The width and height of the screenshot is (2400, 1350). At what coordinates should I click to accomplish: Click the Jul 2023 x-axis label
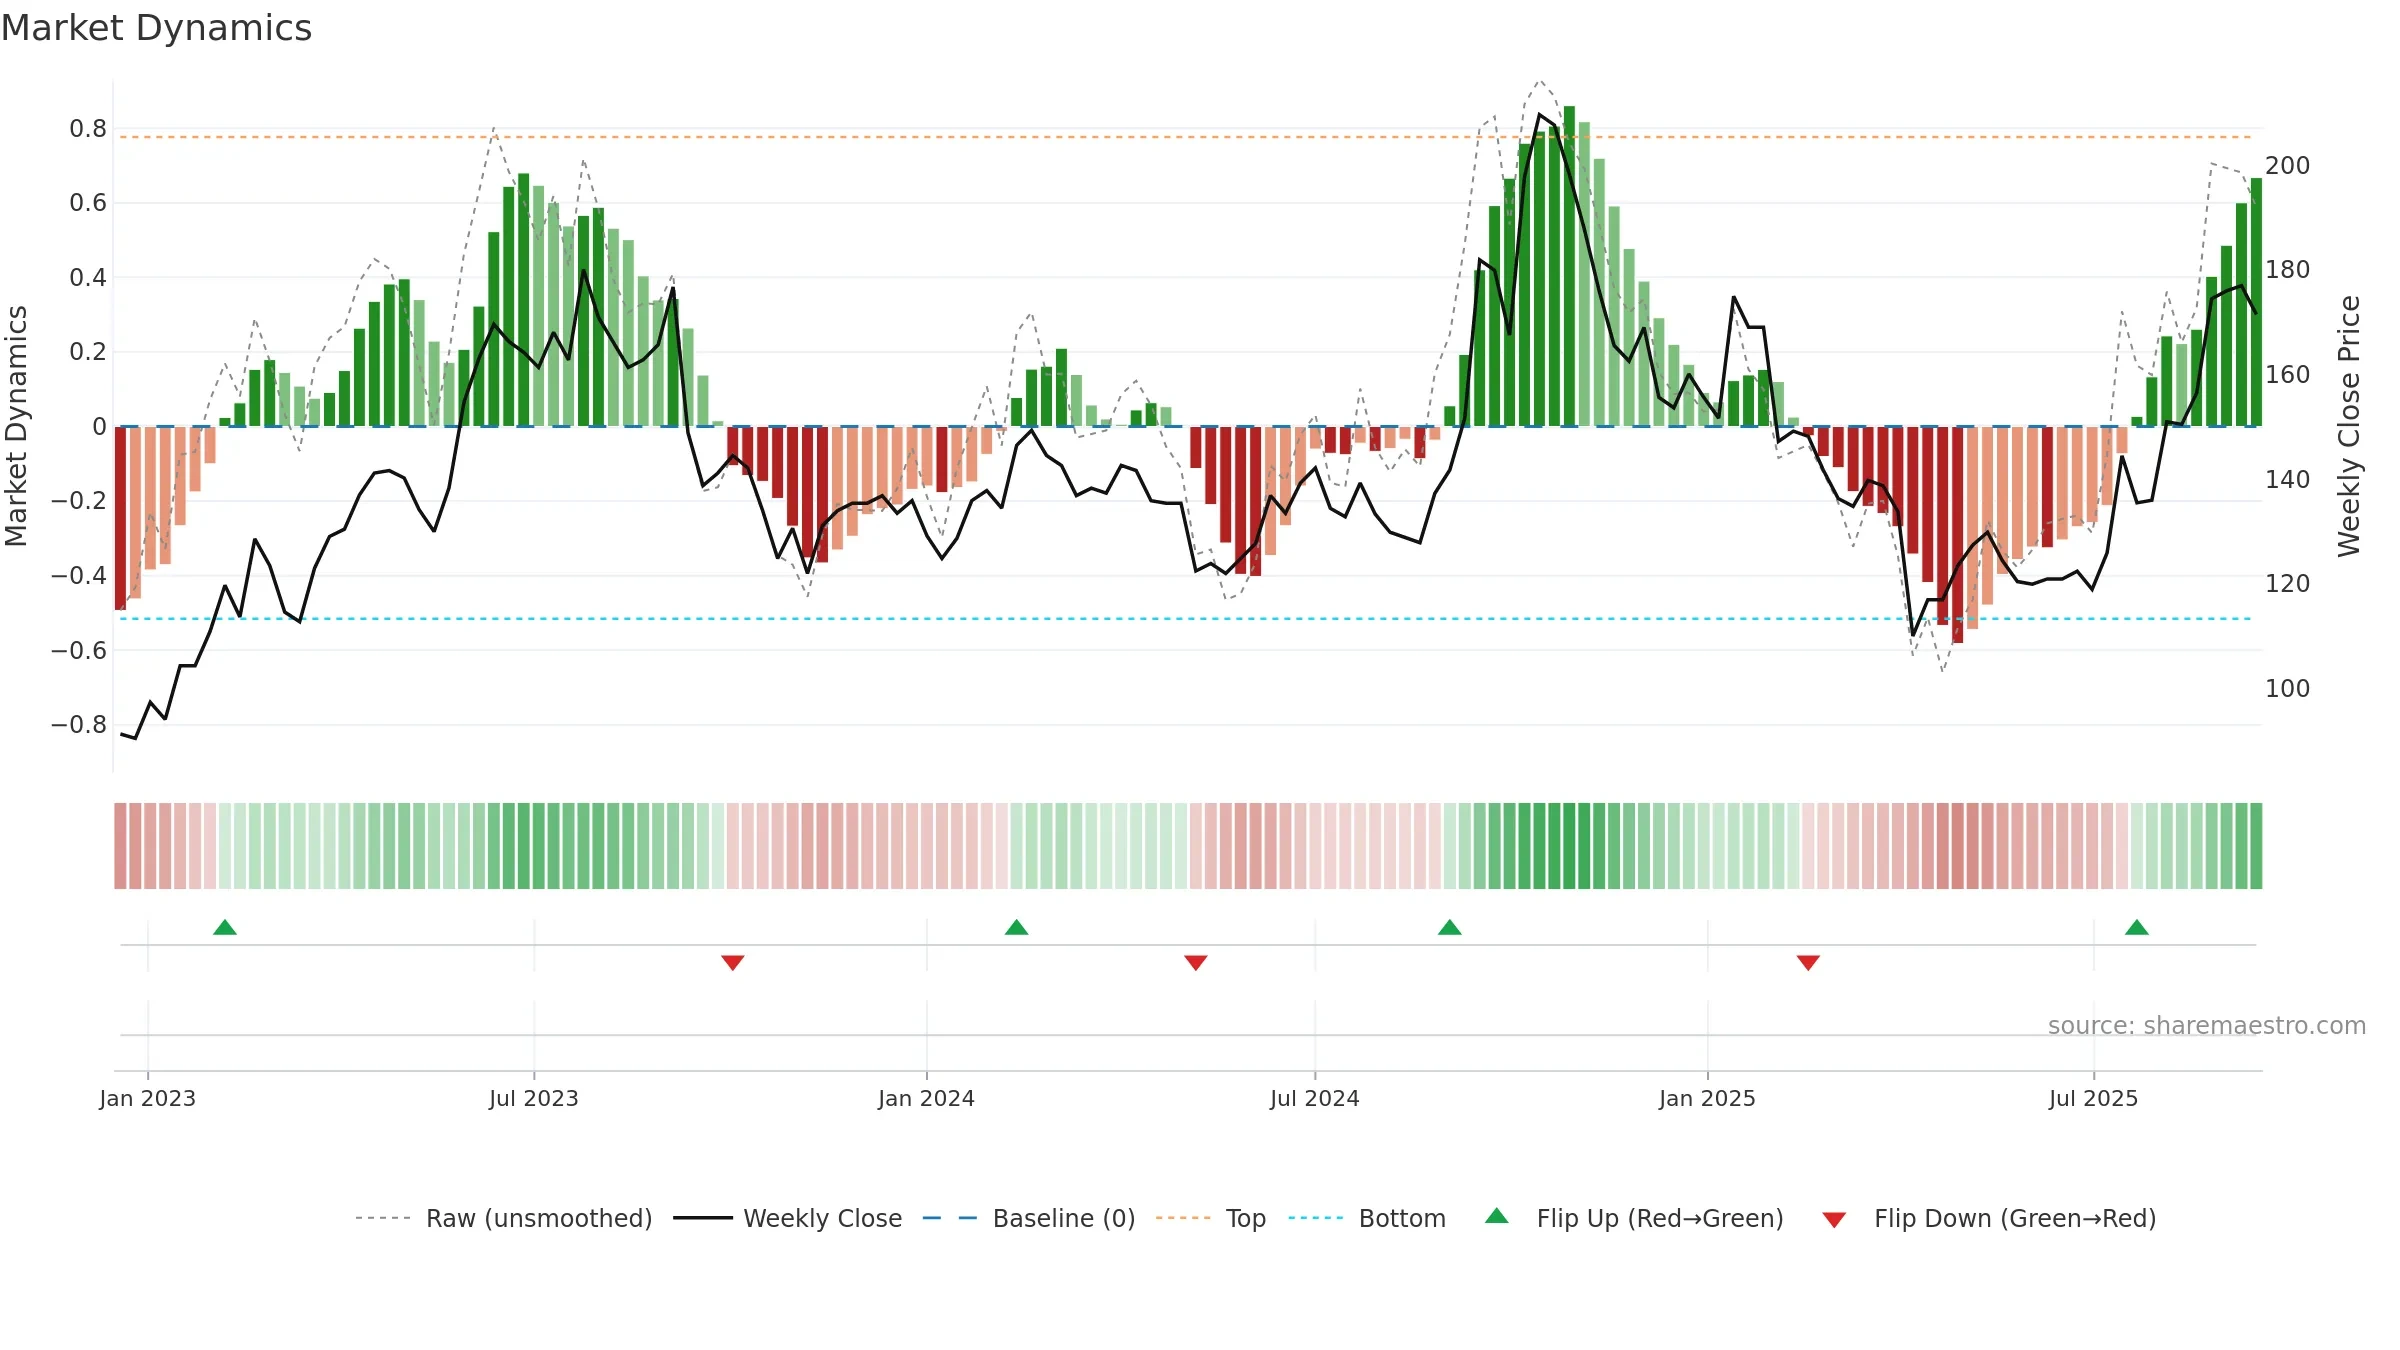click(x=534, y=1098)
